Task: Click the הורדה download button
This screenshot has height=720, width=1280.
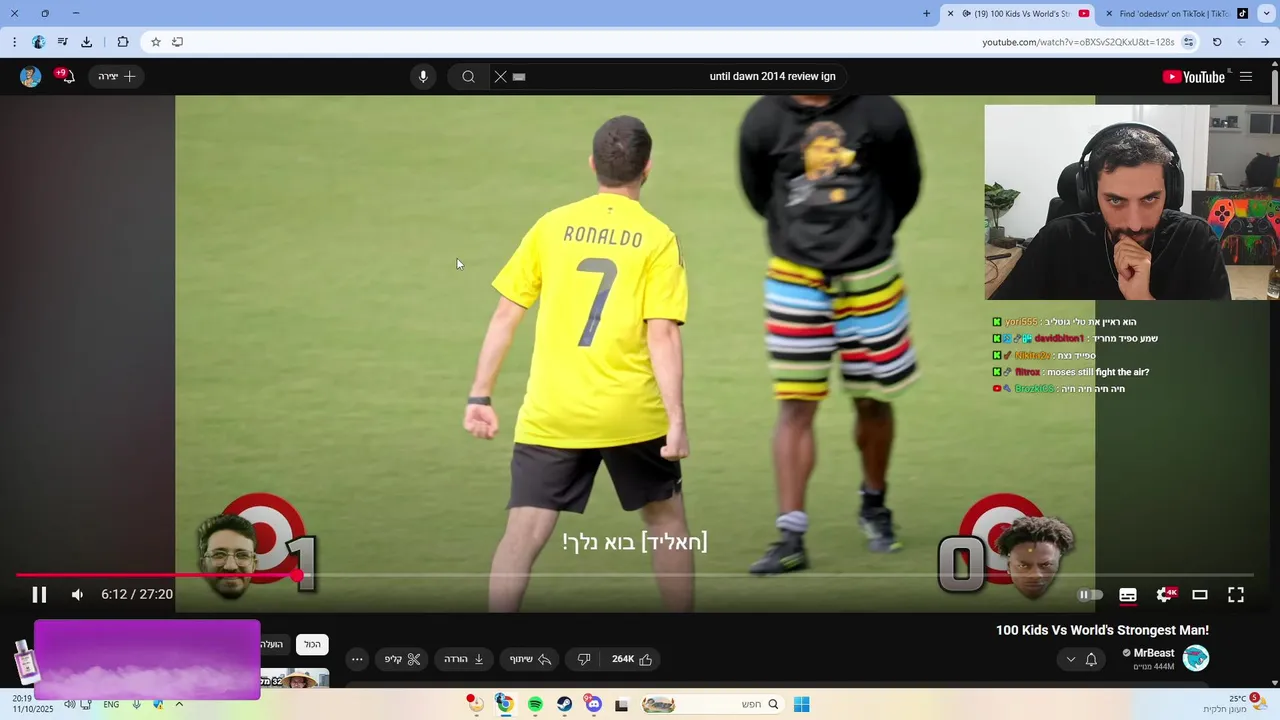Action: pyautogui.click(x=465, y=659)
